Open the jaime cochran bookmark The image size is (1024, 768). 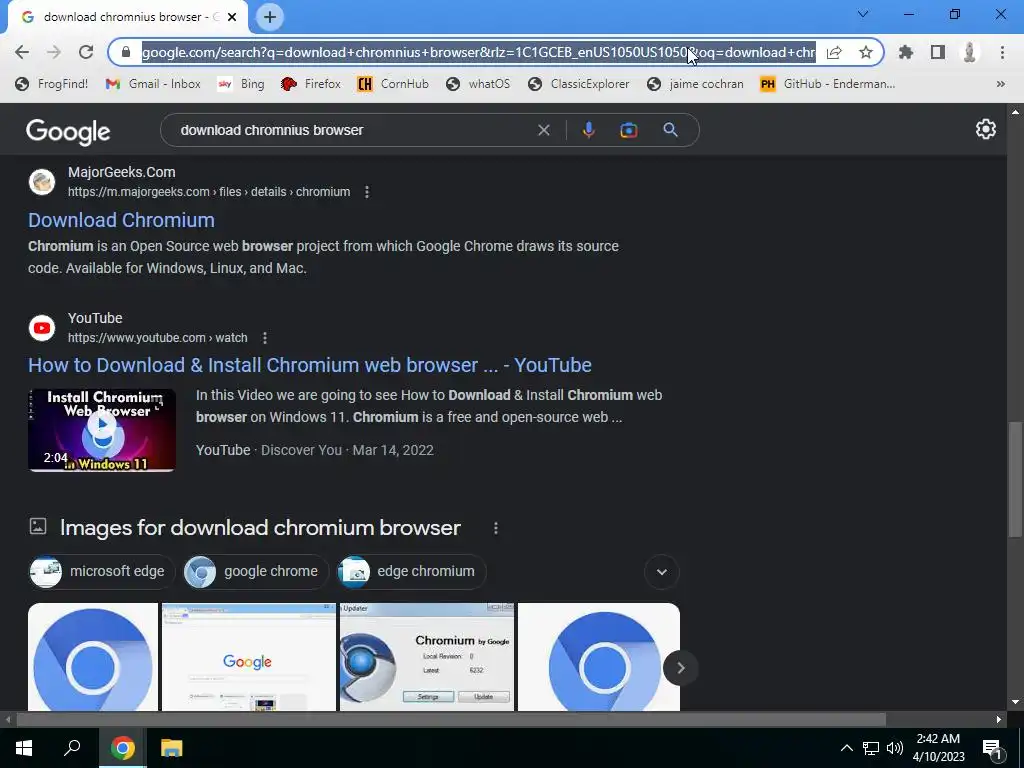click(695, 84)
